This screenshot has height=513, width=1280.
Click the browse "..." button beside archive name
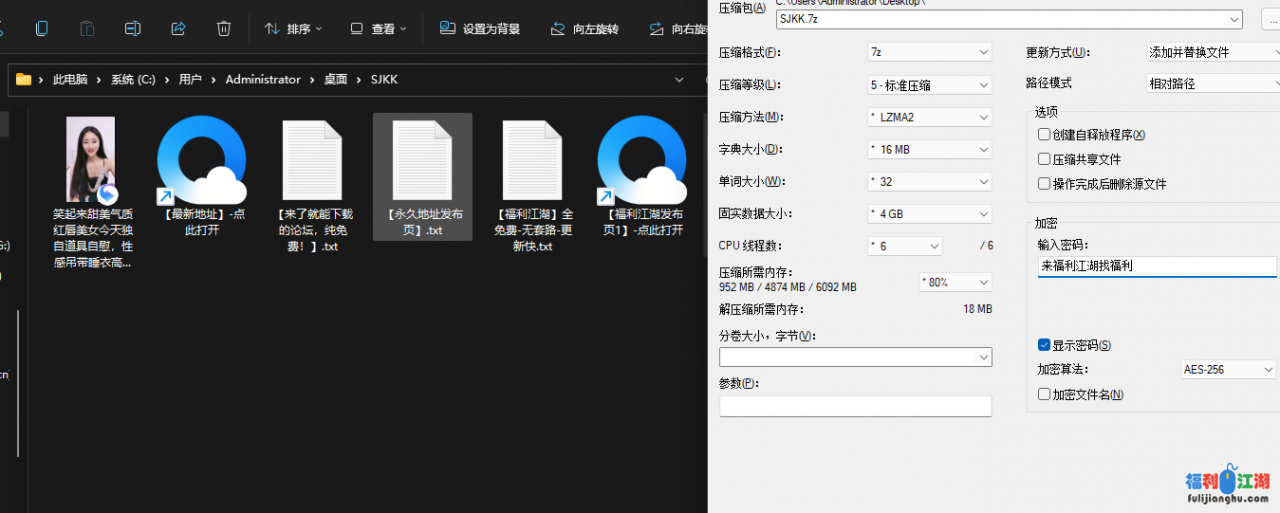1274,20
